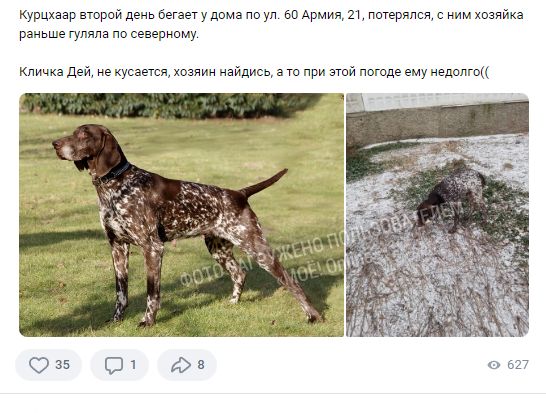This screenshot has height=413, width=546.
Task: Open the large dog photo on grass
Action: [181, 215]
